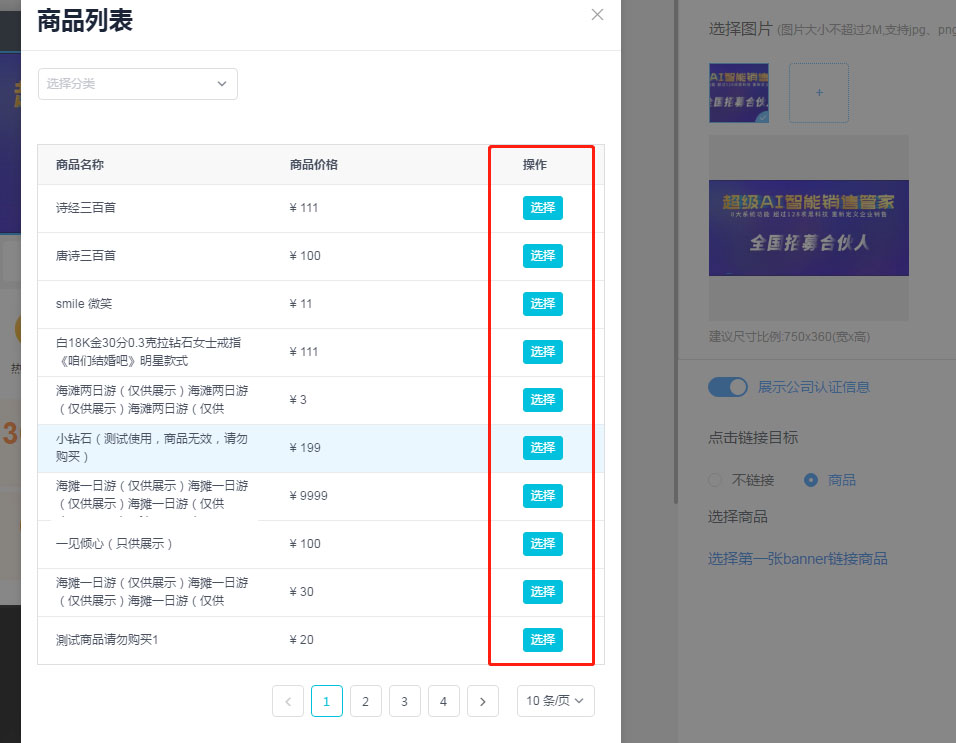
Task: Toggle 展示公司认证信息 switch
Action: point(728,387)
